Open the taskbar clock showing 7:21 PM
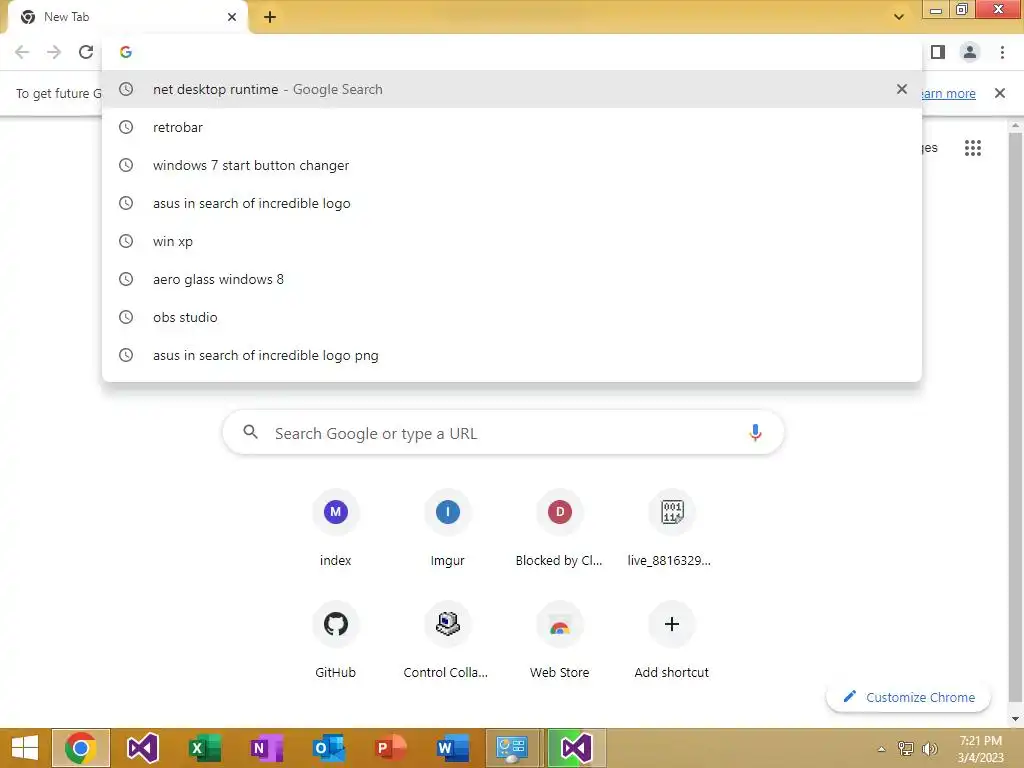1024x768 pixels. [x=980, y=749]
